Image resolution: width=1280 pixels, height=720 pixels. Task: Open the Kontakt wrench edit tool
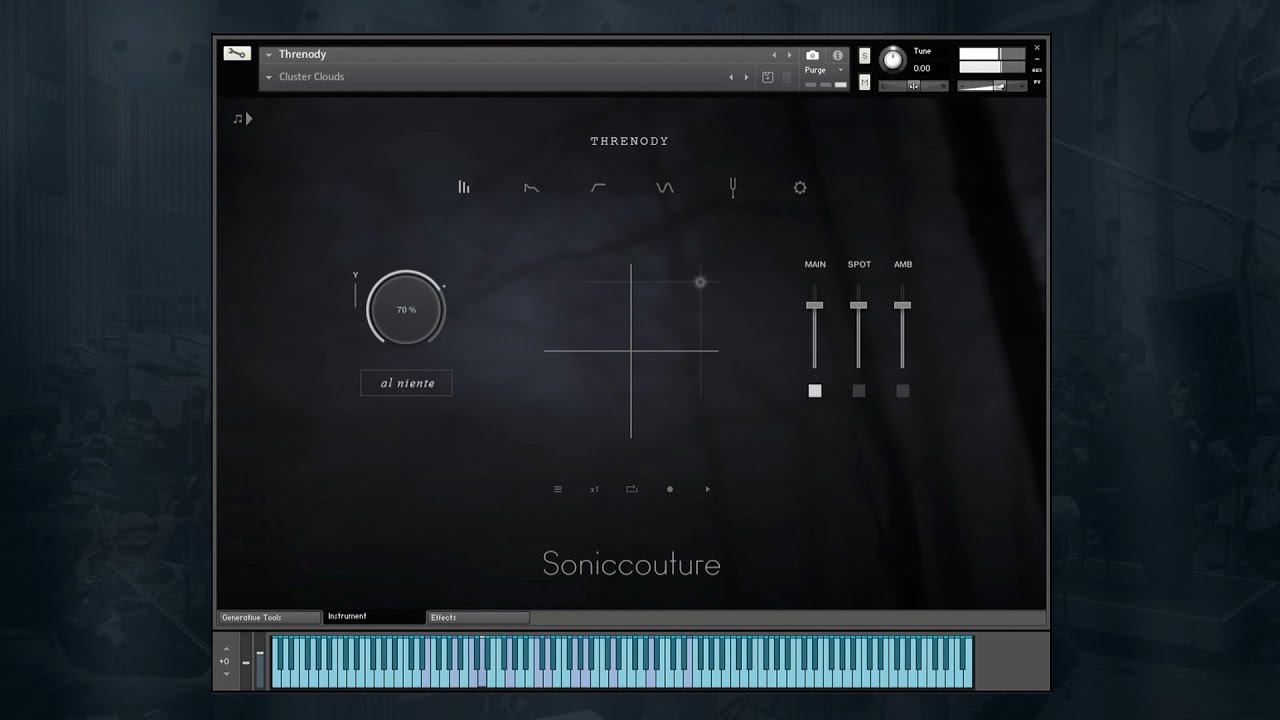pos(237,54)
